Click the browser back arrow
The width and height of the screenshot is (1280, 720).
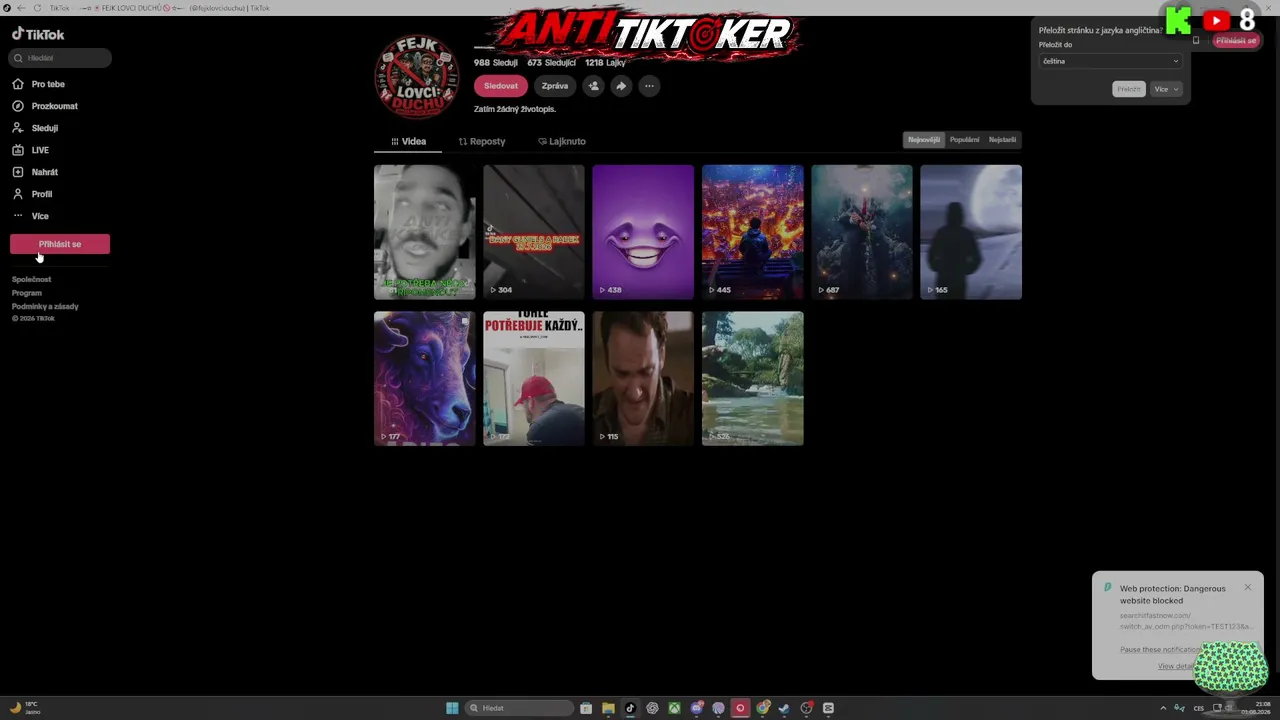21,8
